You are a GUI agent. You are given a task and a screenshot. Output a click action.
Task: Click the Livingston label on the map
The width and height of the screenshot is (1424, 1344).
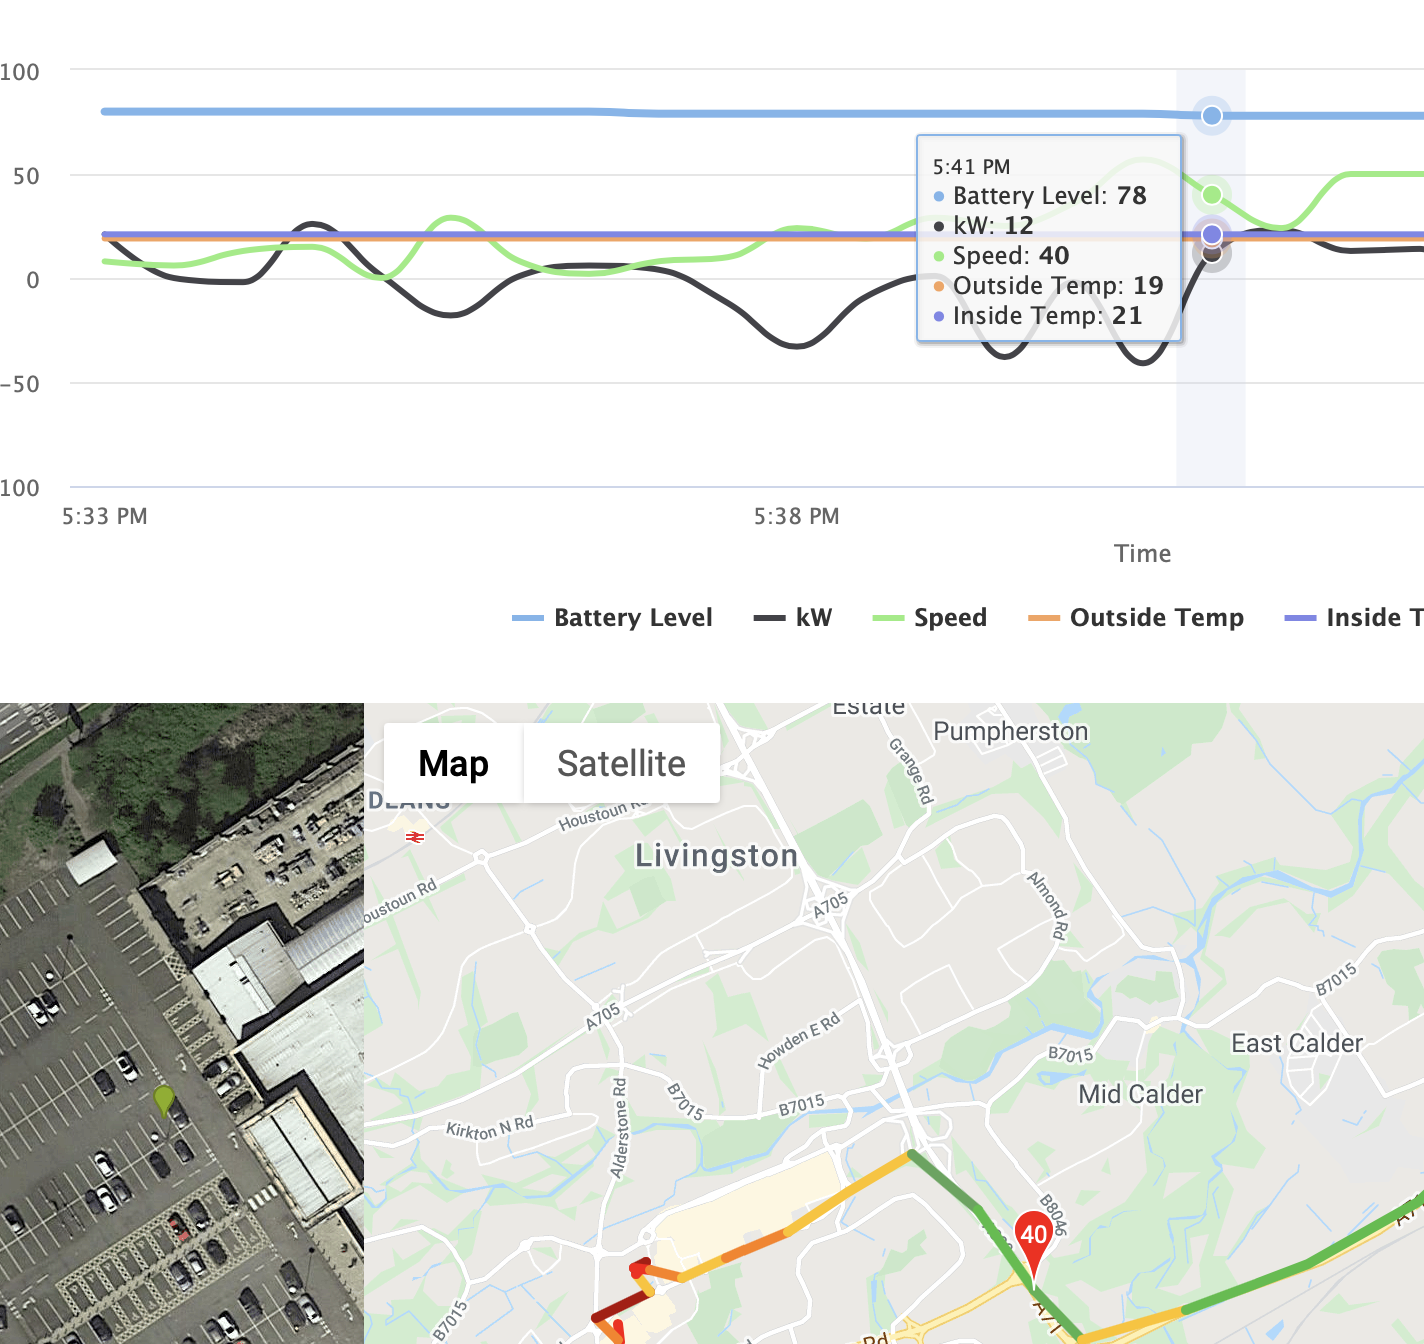(x=716, y=856)
